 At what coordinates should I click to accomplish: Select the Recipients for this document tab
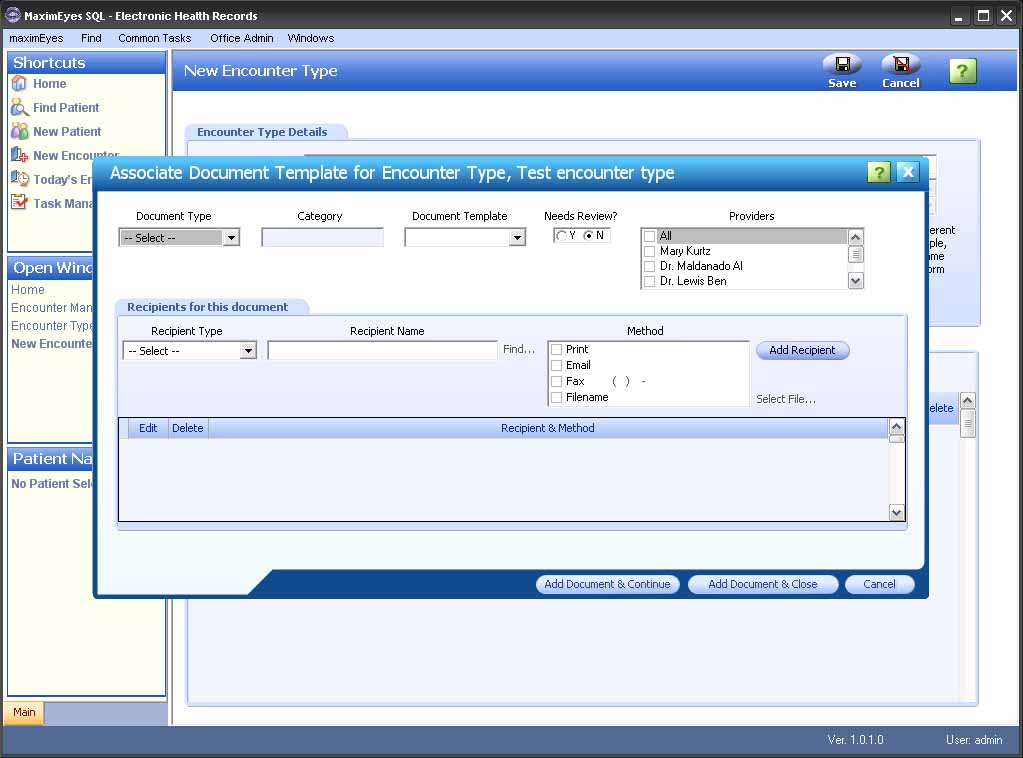pyautogui.click(x=207, y=307)
